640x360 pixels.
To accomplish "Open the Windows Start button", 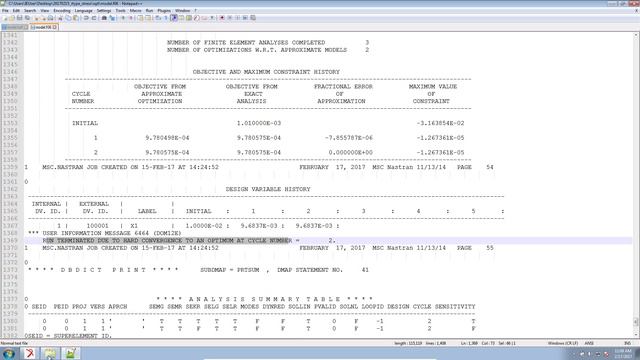I will pyautogui.click(x=8, y=353).
